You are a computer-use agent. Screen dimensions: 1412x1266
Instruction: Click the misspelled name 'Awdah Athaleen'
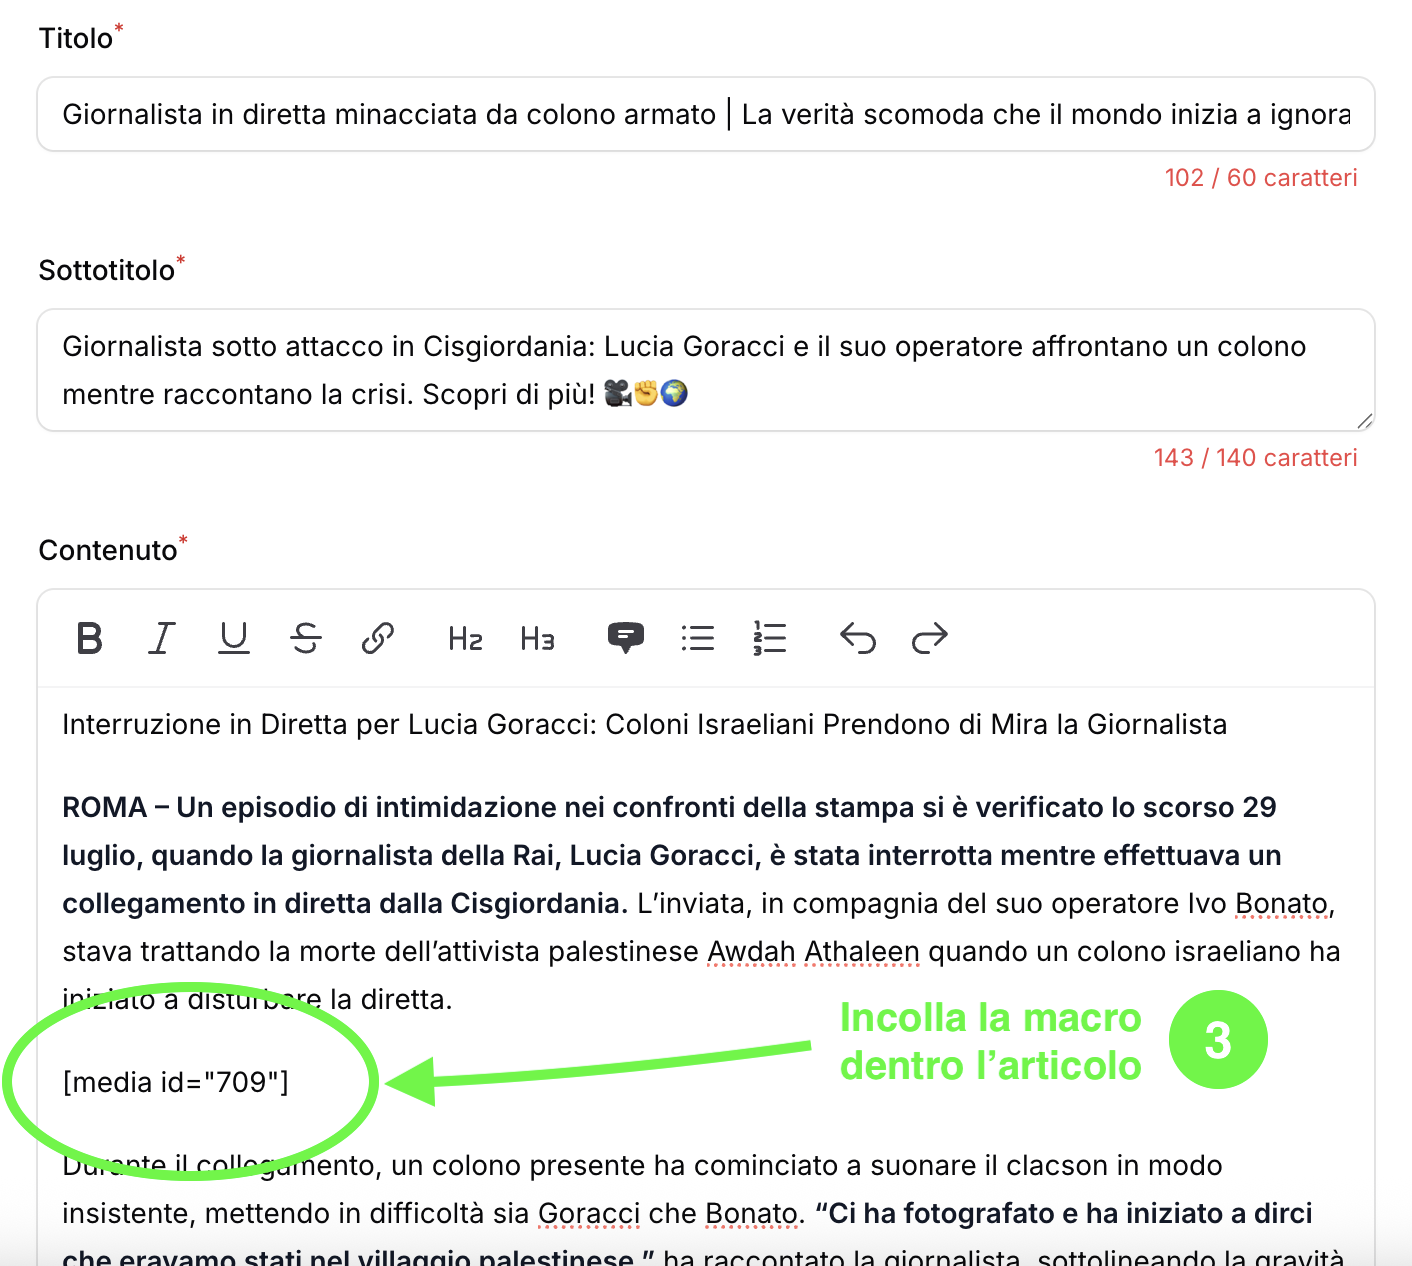tap(813, 952)
